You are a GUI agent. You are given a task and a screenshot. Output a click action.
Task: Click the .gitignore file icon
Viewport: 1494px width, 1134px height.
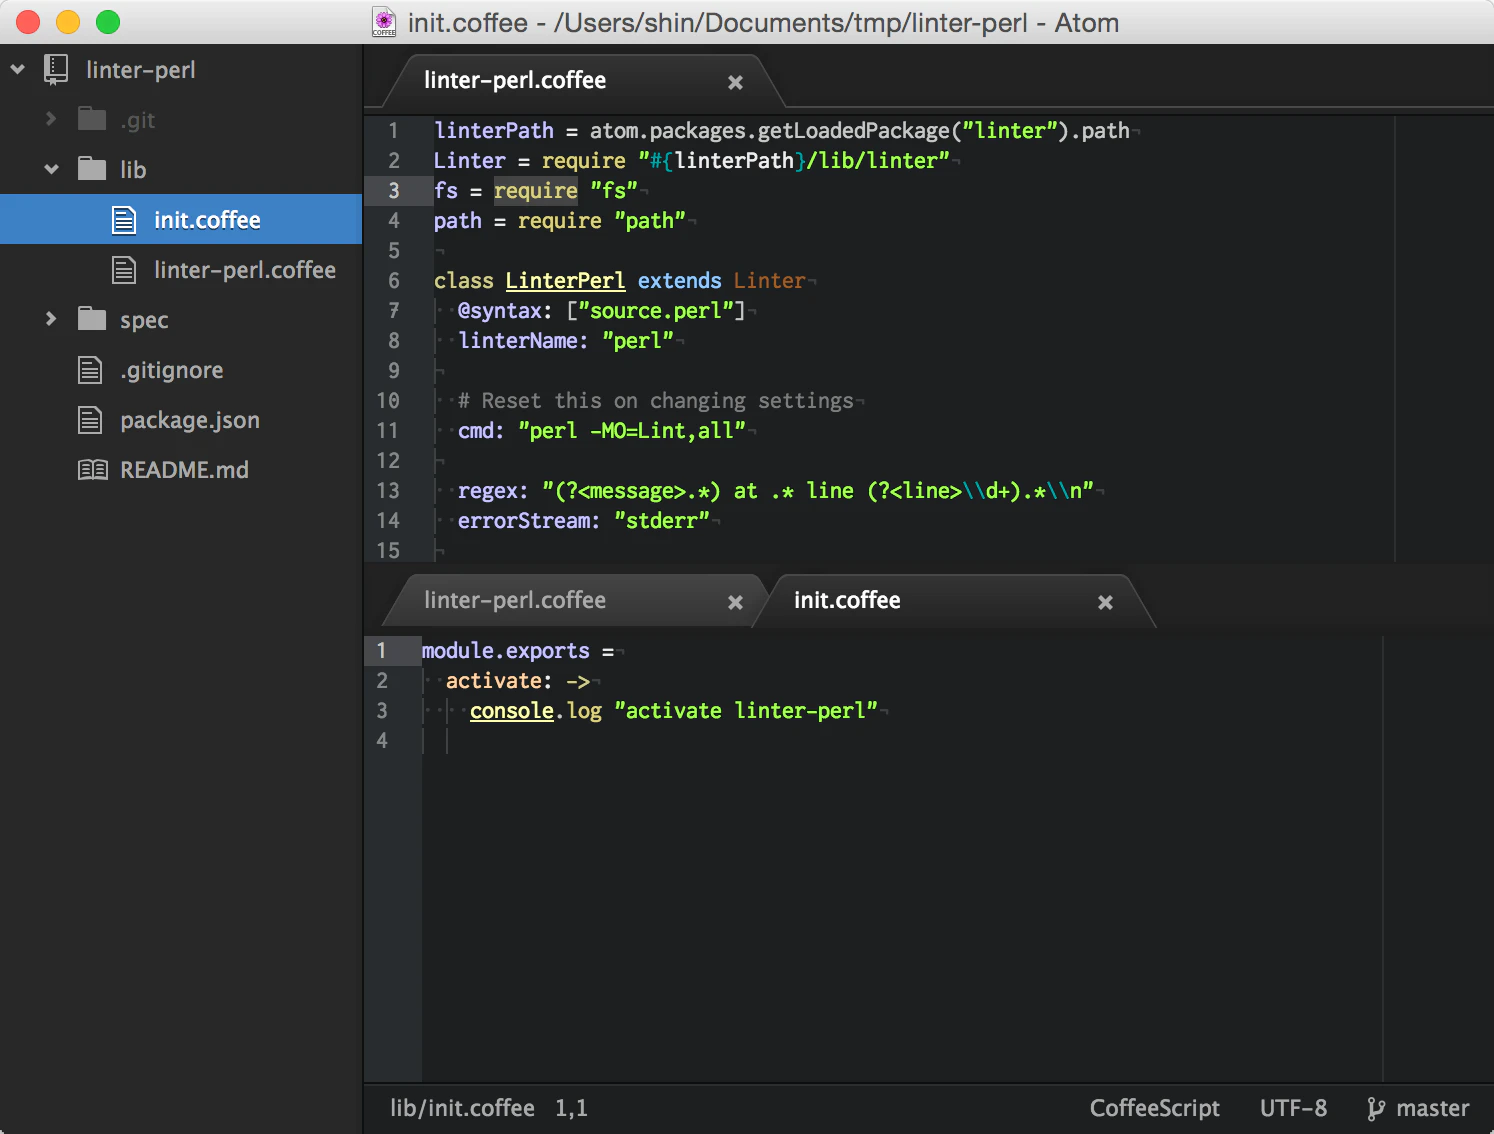90,370
